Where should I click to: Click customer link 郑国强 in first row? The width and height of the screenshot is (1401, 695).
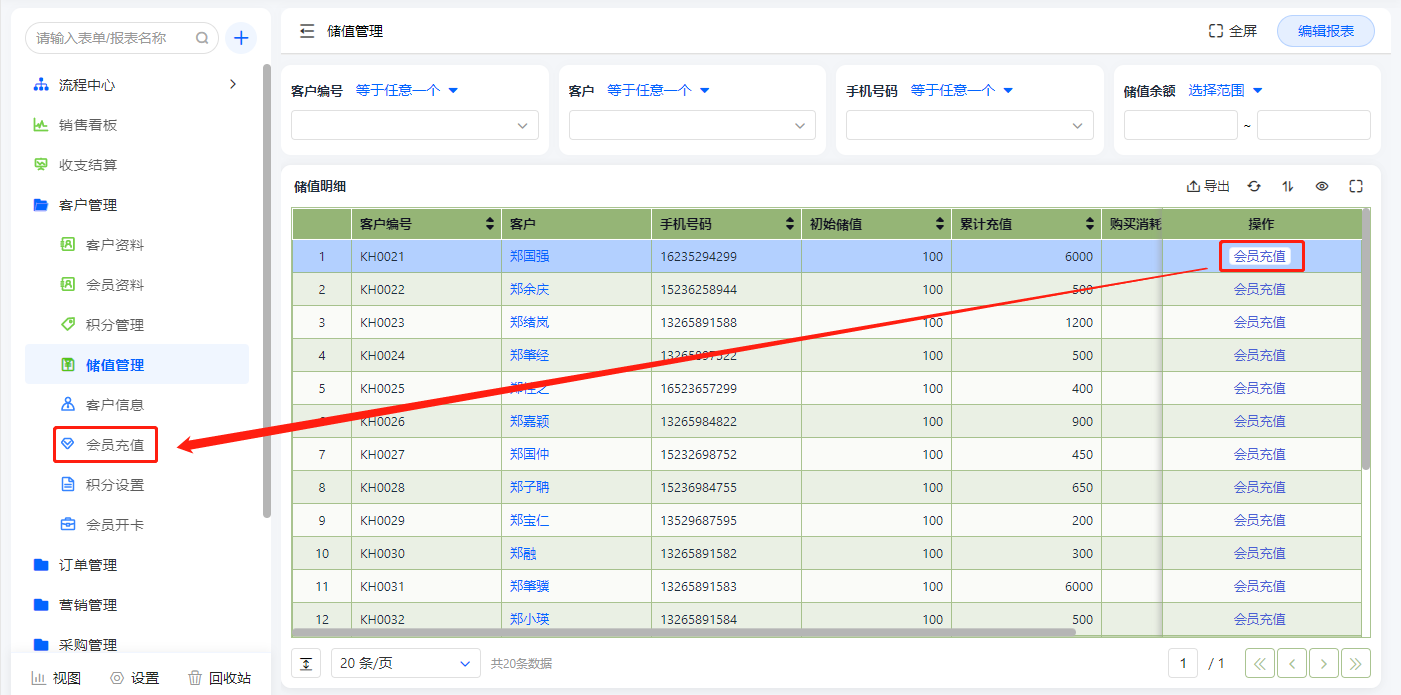529,256
